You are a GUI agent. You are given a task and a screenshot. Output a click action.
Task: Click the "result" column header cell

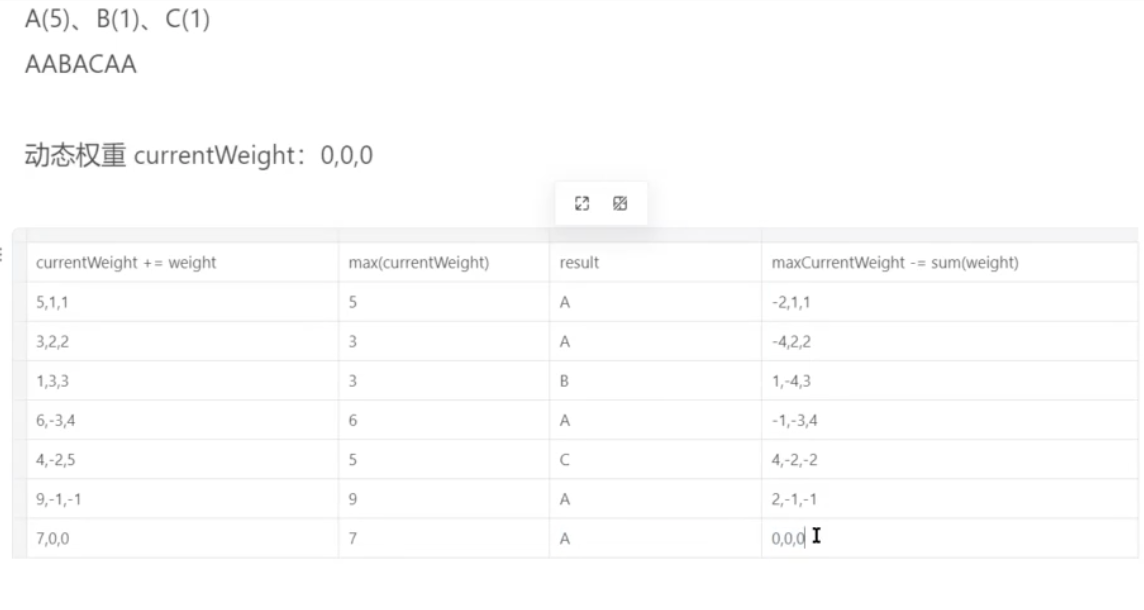click(655, 263)
